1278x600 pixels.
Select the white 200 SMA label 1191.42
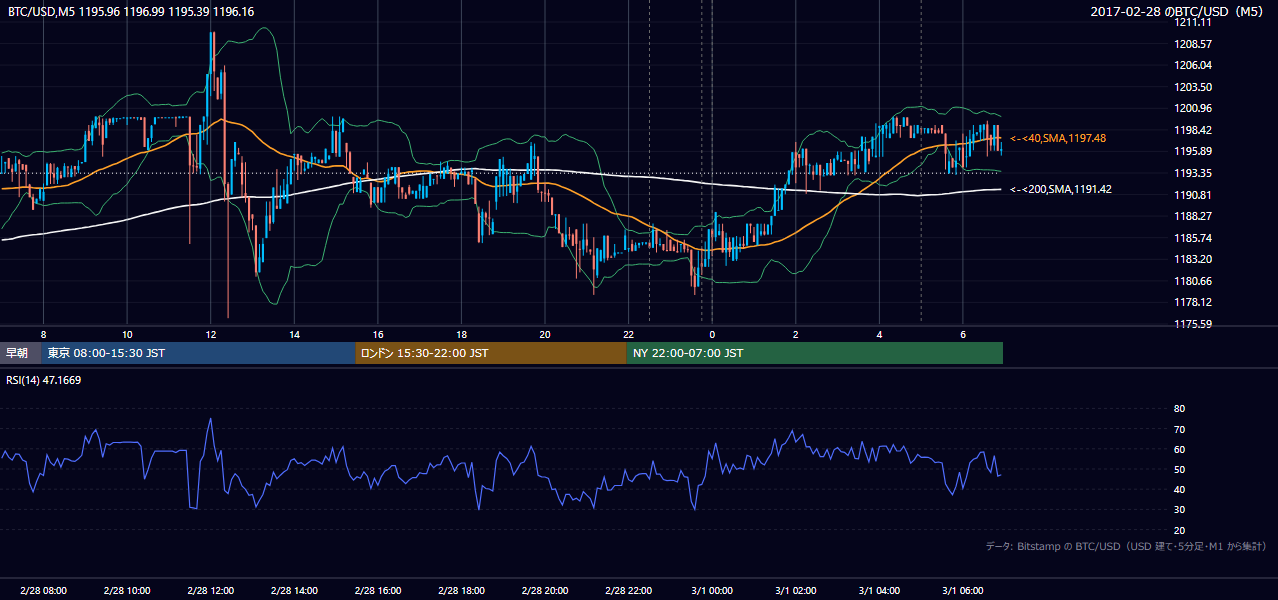click(1061, 189)
